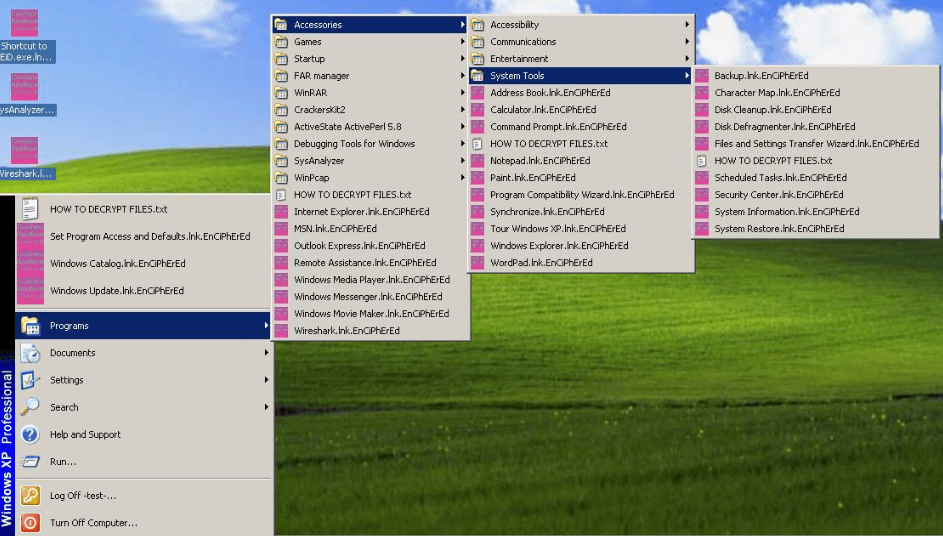The width and height of the screenshot is (943, 536).
Task: Select Paint.lnk.EnCiPhErEd
Action: (x=580, y=178)
